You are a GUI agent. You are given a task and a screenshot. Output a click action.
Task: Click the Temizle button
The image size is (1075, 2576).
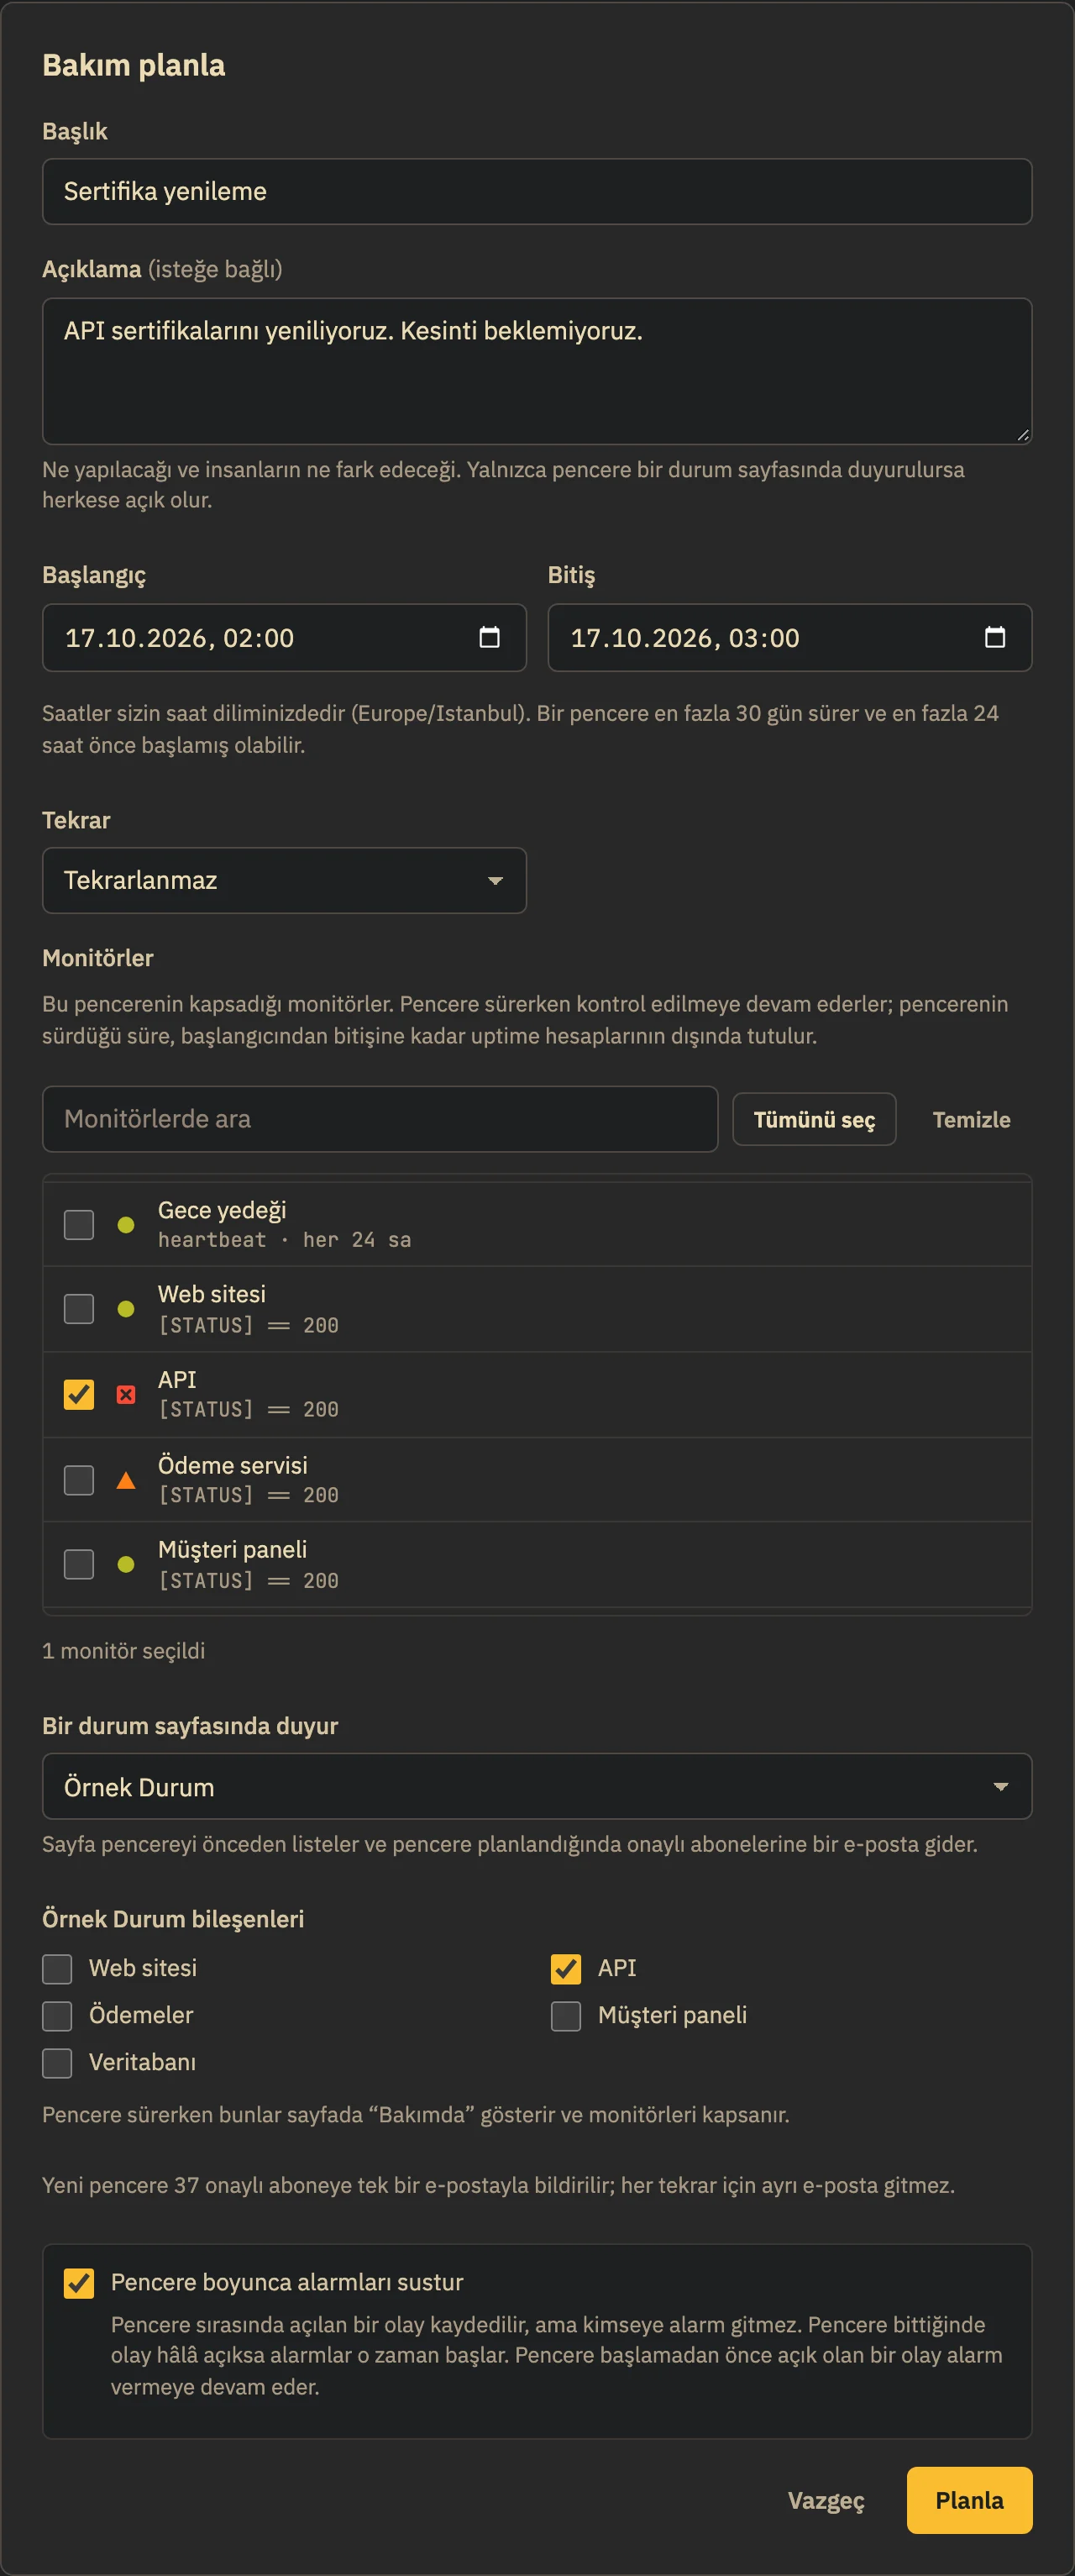[x=971, y=1119]
